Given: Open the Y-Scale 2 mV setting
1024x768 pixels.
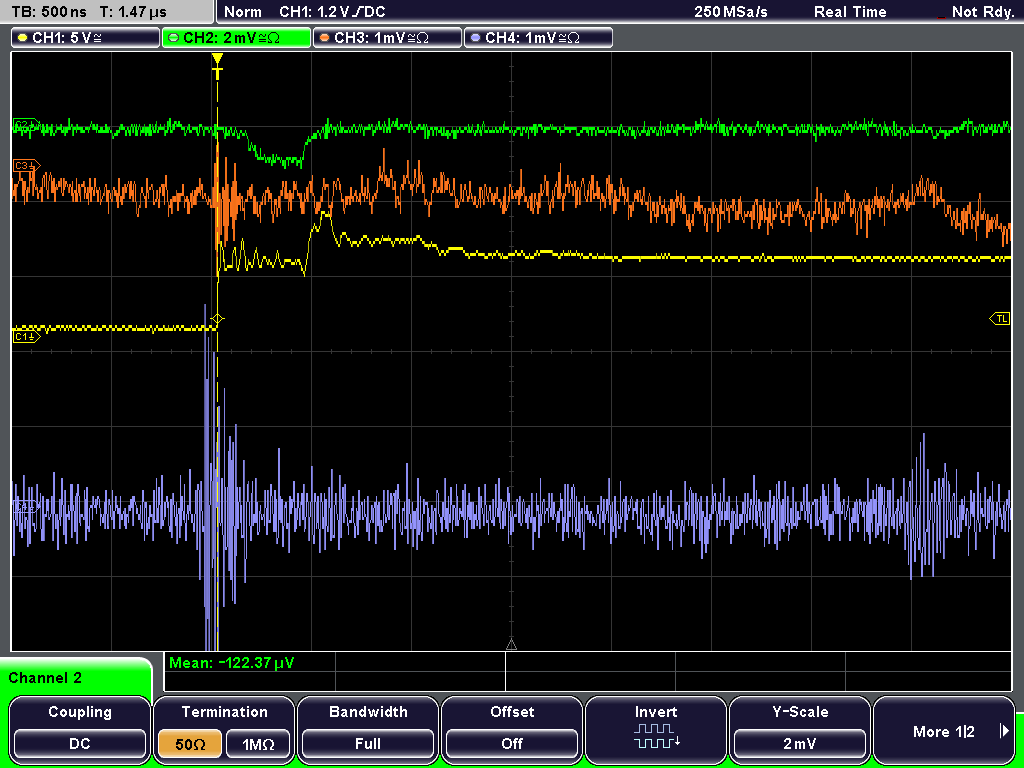Looking at the screenshot, I should [799, 743].
